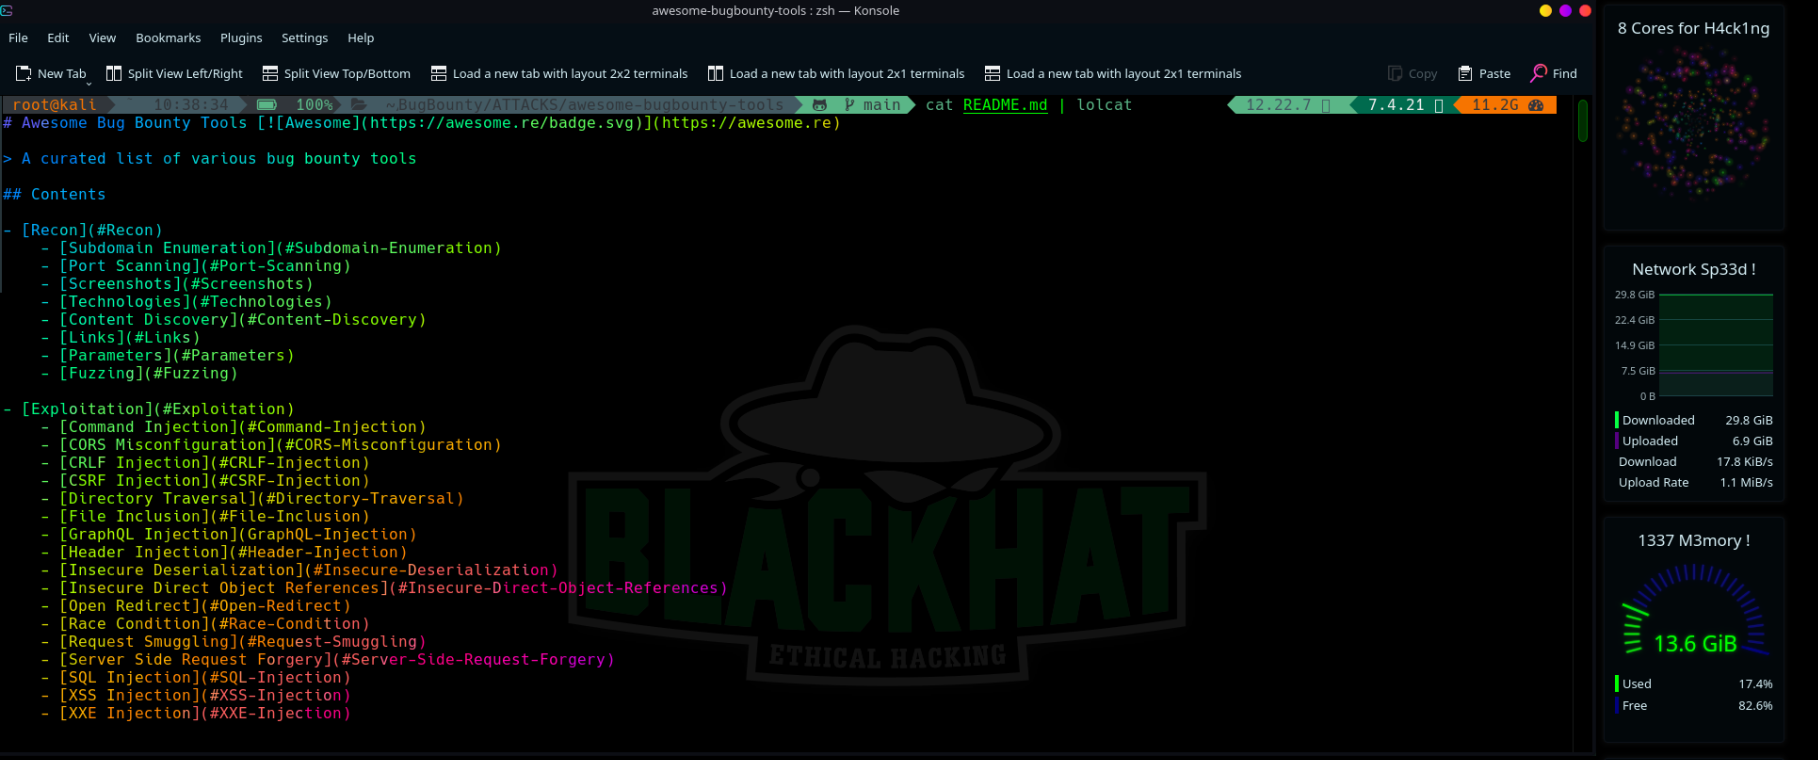The width and height of the screenshot is (1818, 760).
Task: Click the Paste toolbar button
Action: pos(1484,74)
